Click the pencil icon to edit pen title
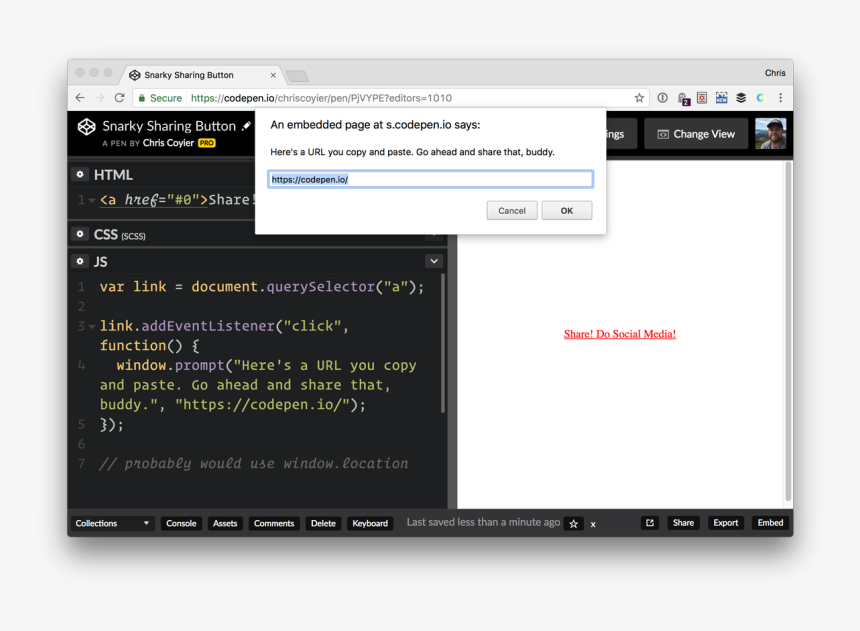Viewport: 860px width, 631px height. point(246,127)
